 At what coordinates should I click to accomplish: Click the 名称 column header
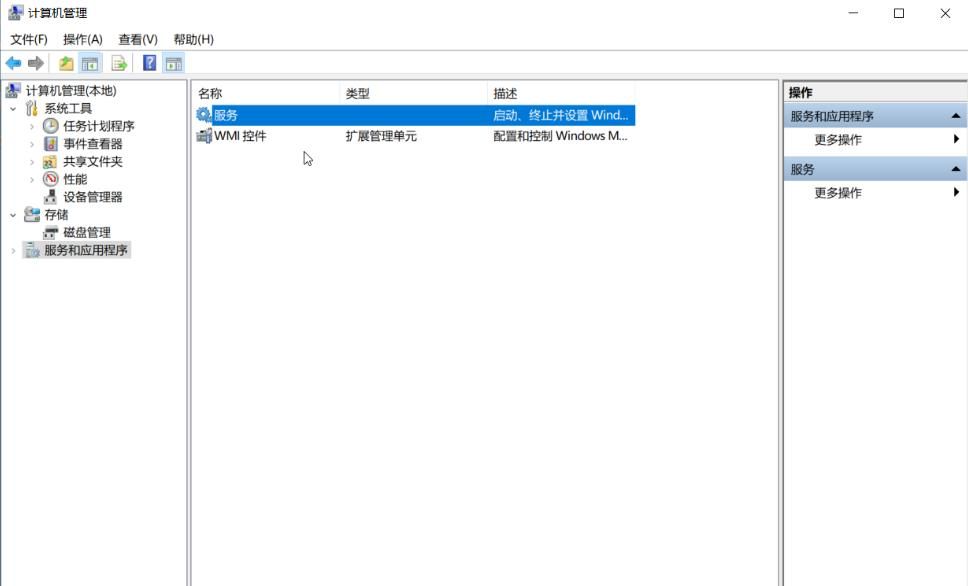pyautogui.click(x=215, y=91)
